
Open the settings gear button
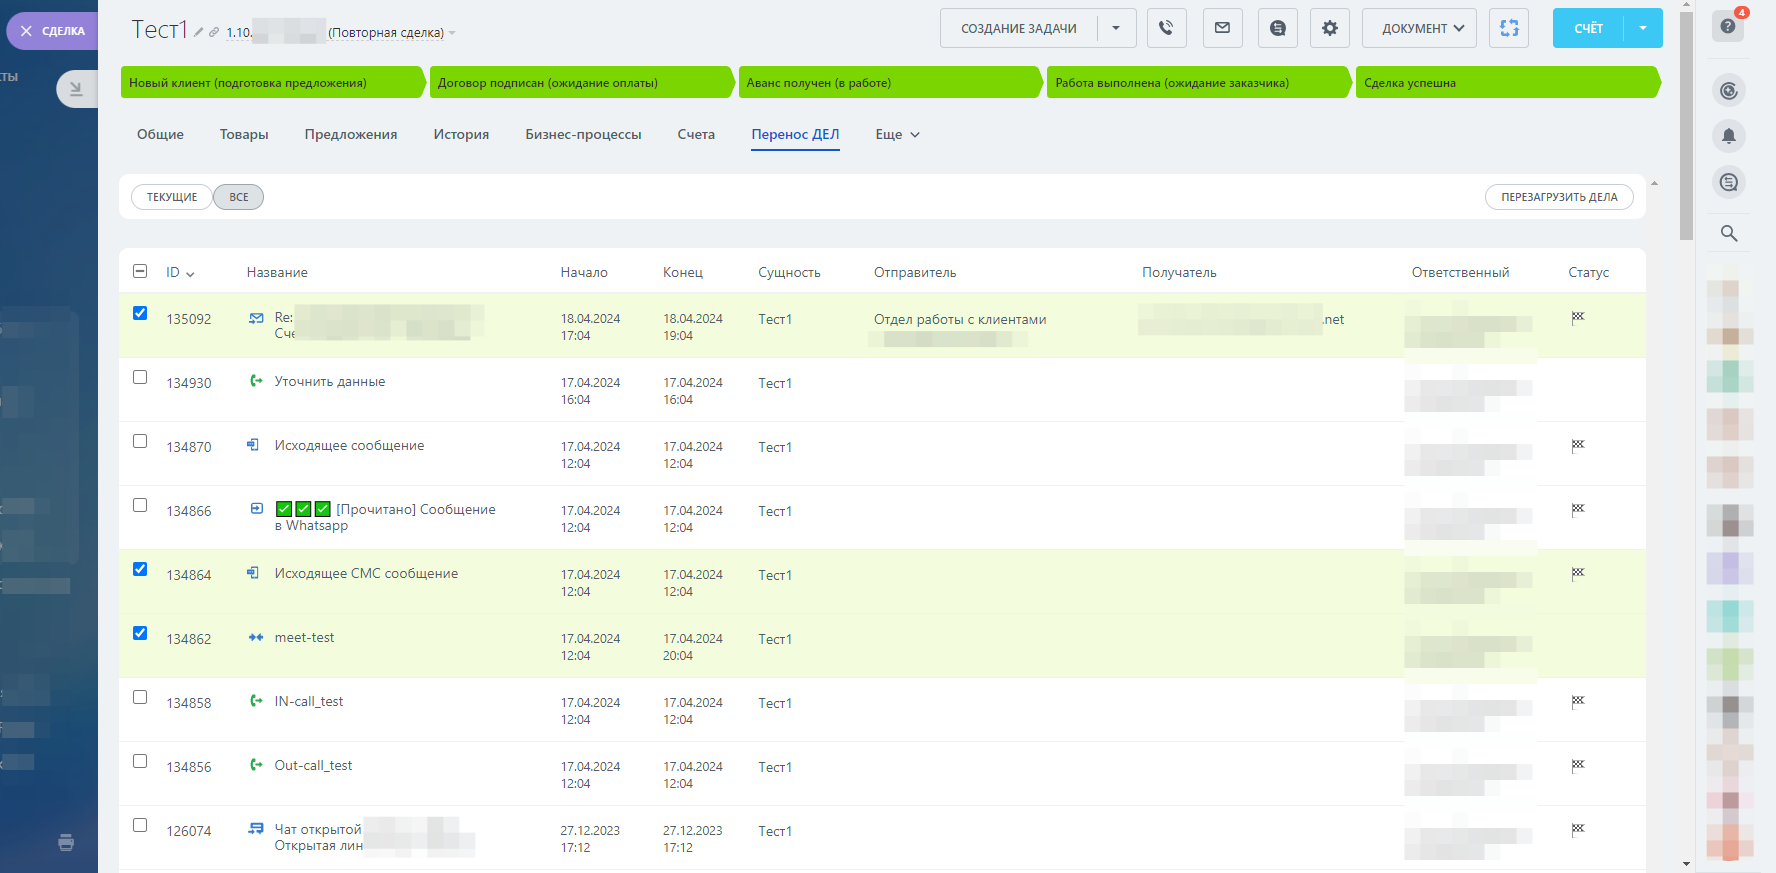tap(1329, 28)
